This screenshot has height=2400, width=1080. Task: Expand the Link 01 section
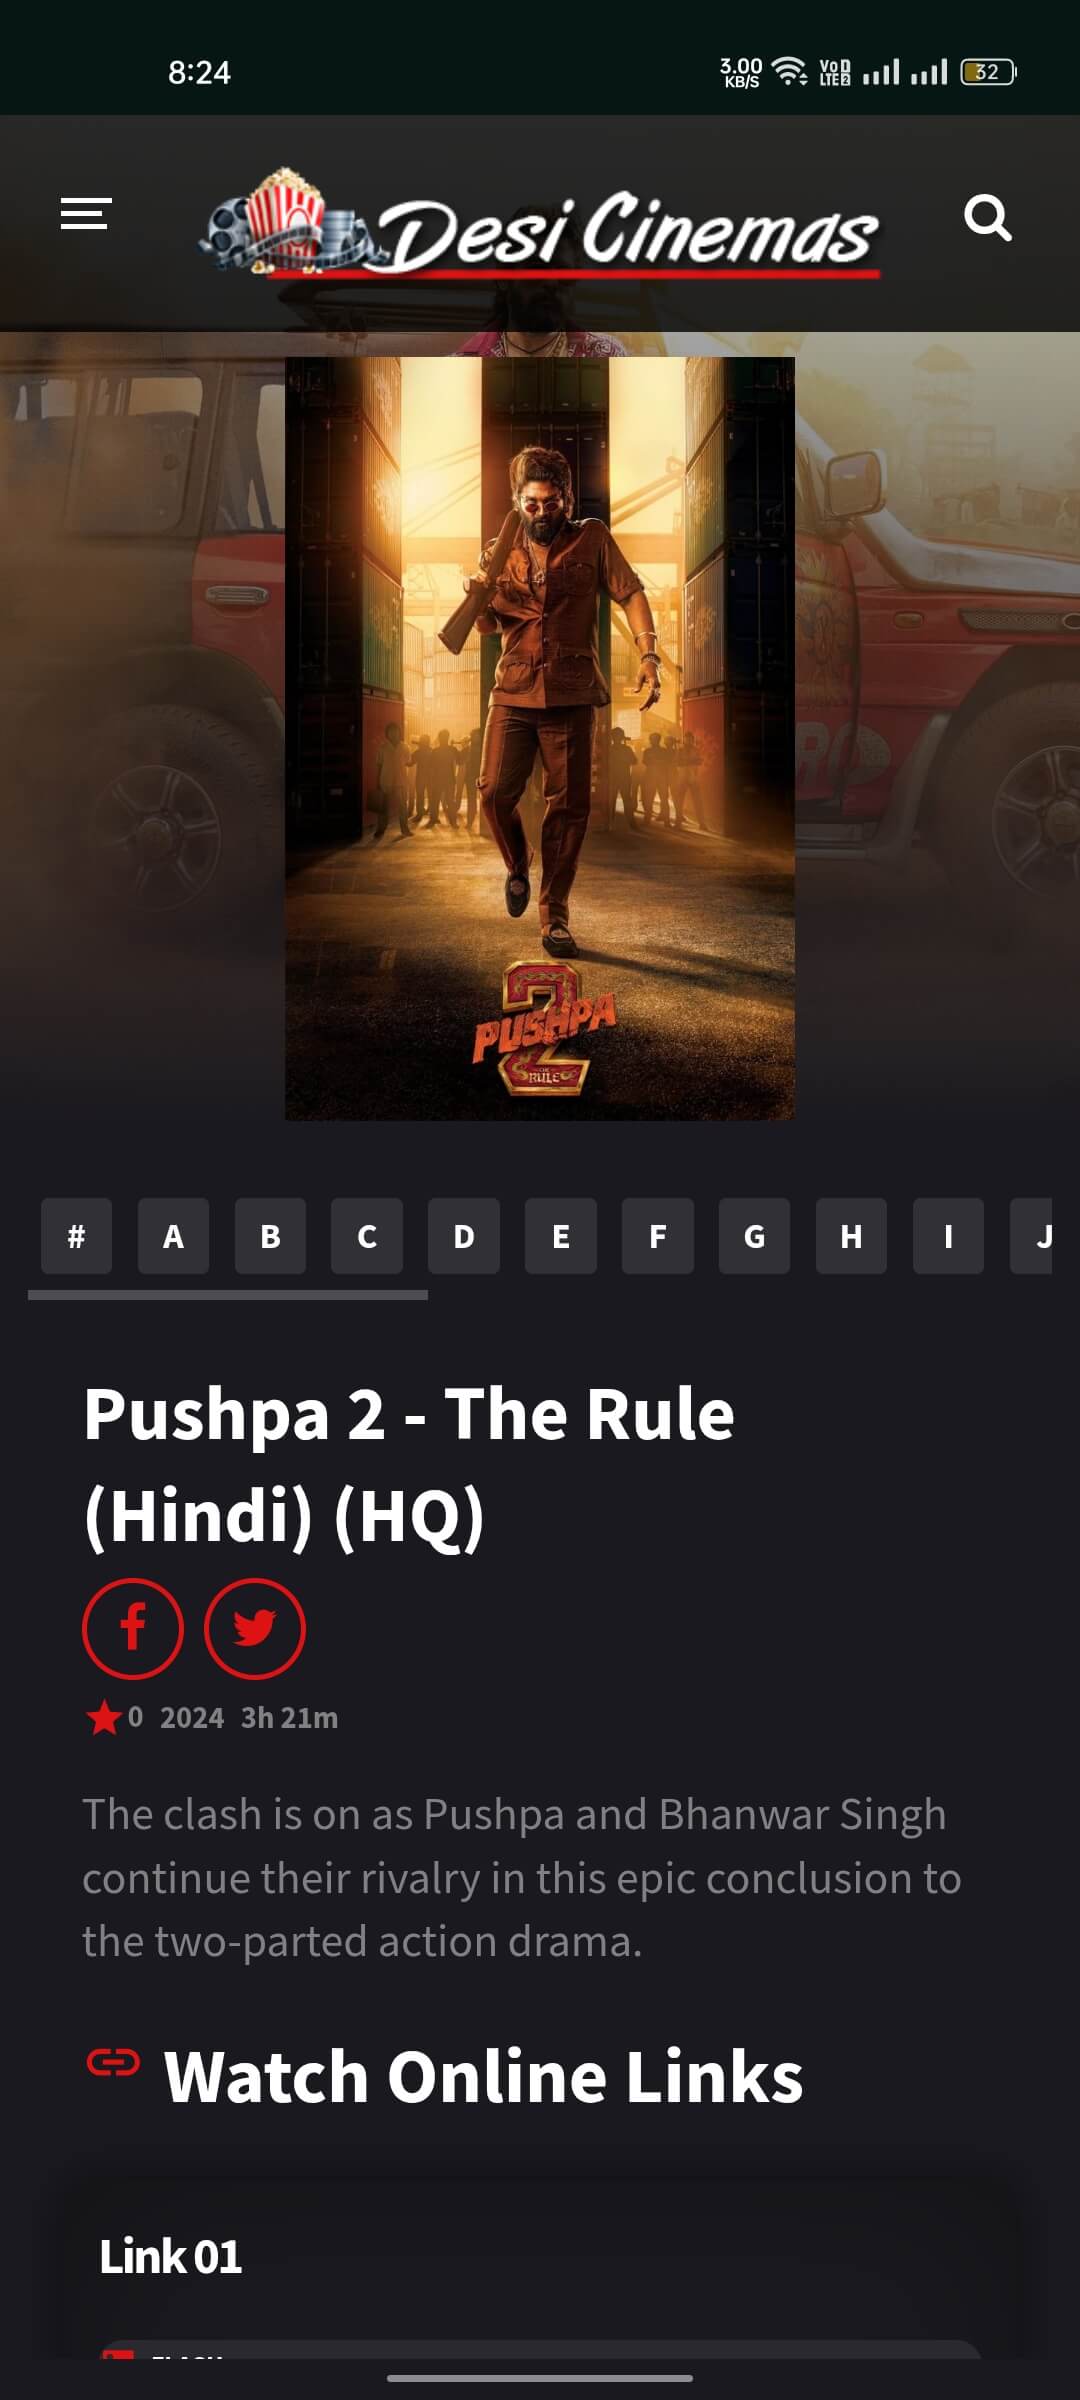[171, 2257]
